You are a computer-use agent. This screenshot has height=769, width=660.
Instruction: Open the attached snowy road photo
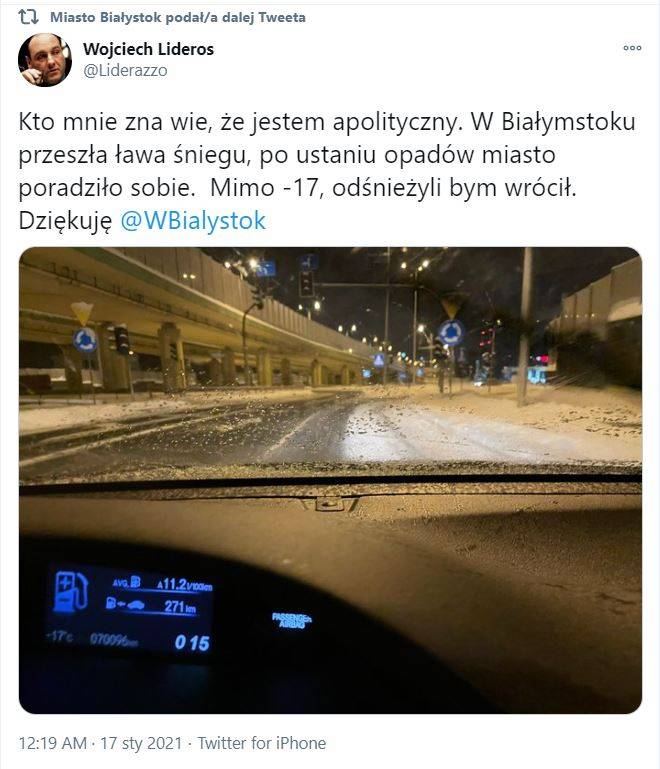click(x=330, y=480)
